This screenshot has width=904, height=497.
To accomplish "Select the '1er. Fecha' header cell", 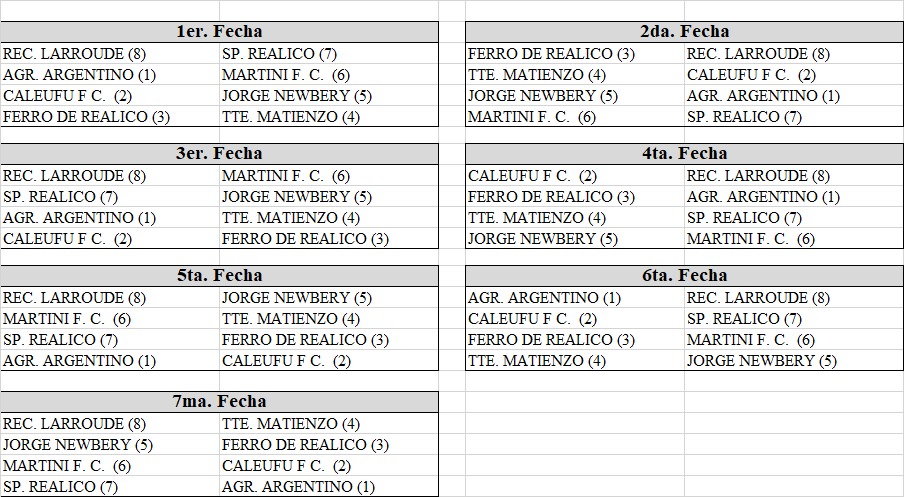I will (x=219, y=32).
